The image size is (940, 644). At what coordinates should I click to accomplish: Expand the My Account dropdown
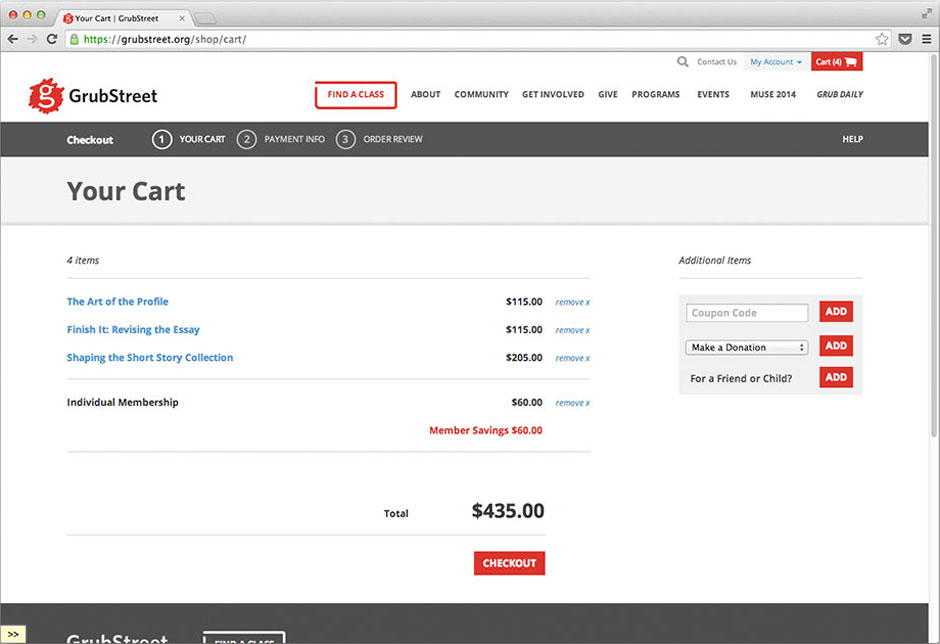click(776, 61)
